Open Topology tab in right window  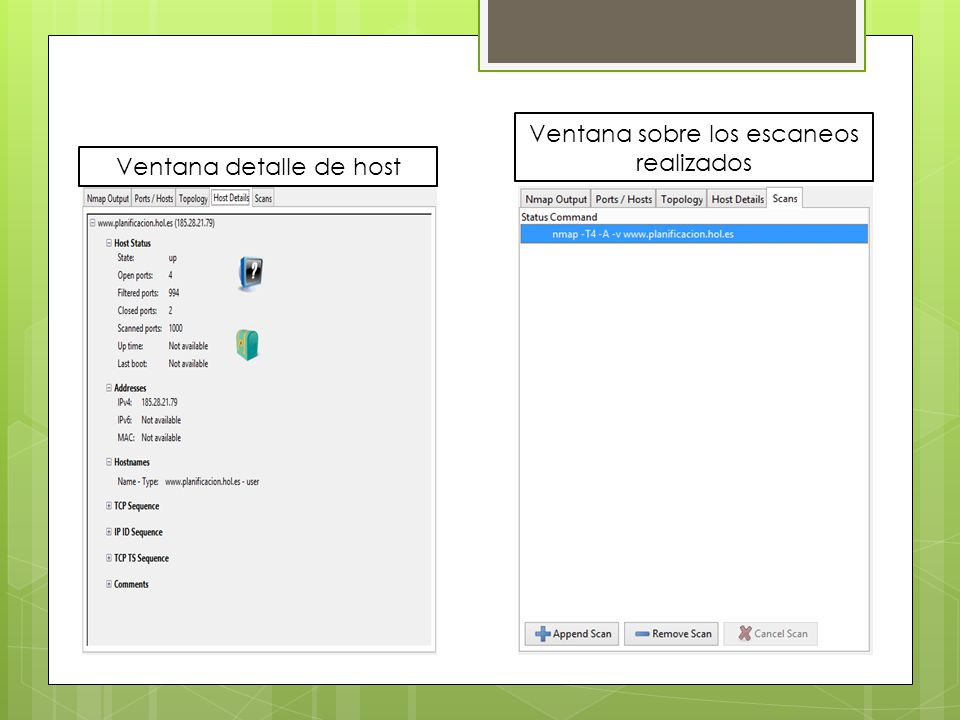(x=681, y=199)
